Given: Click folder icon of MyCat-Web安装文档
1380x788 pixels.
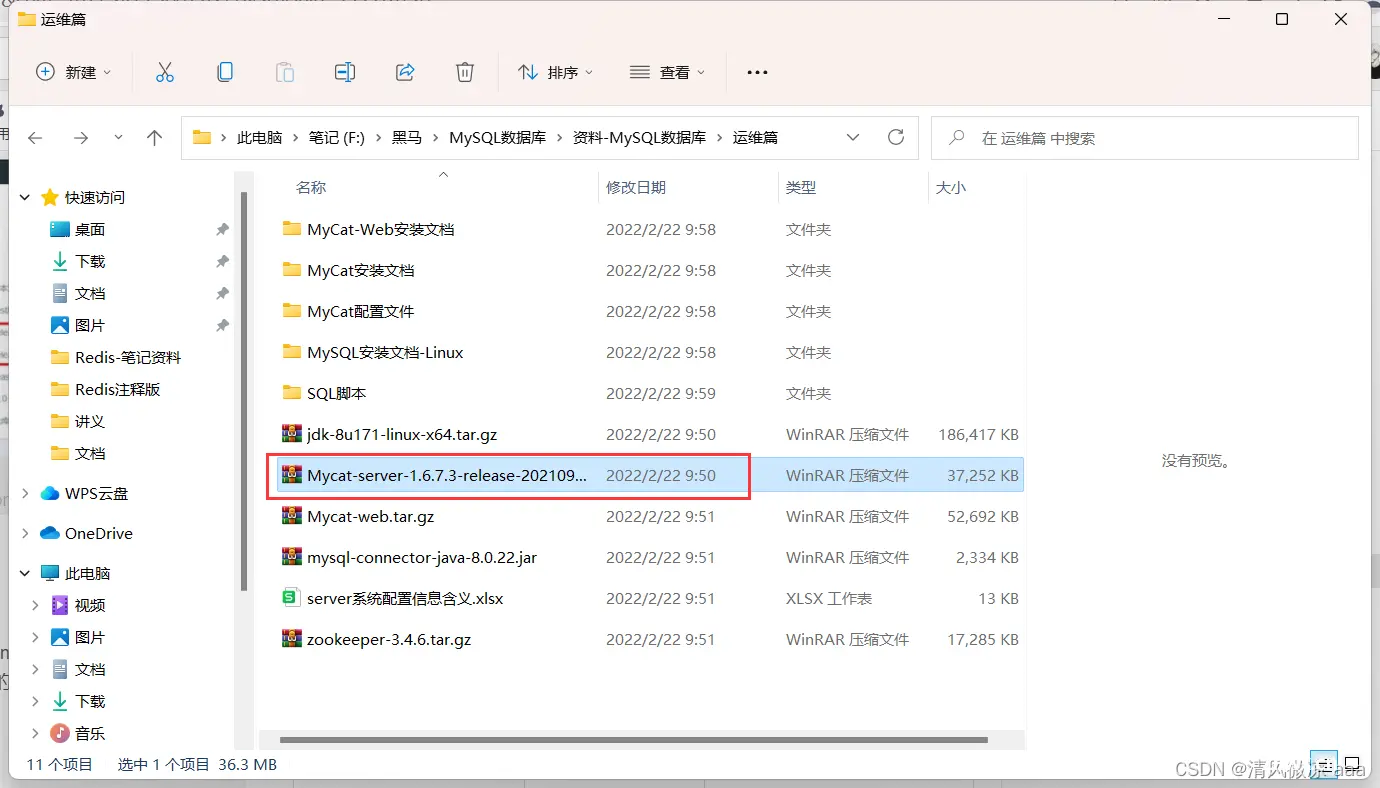Looking at the screenshot, I should point(292,229).
